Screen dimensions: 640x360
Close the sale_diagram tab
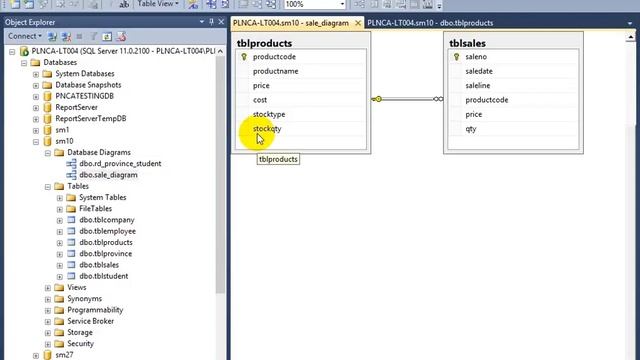[x=358, y=23]
